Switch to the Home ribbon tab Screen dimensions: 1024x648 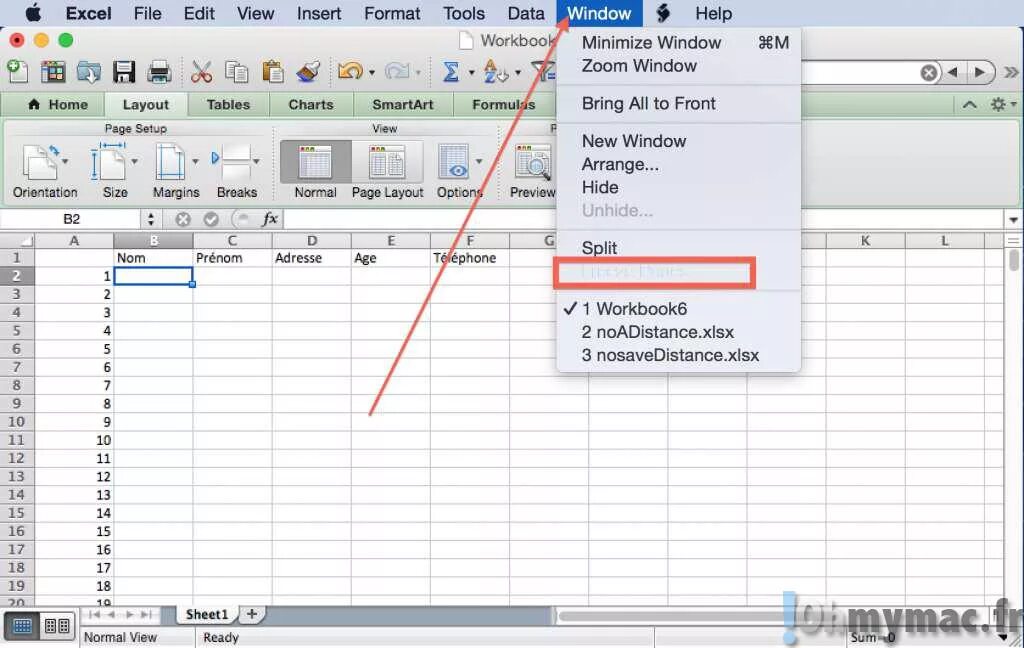pos(57,105)
